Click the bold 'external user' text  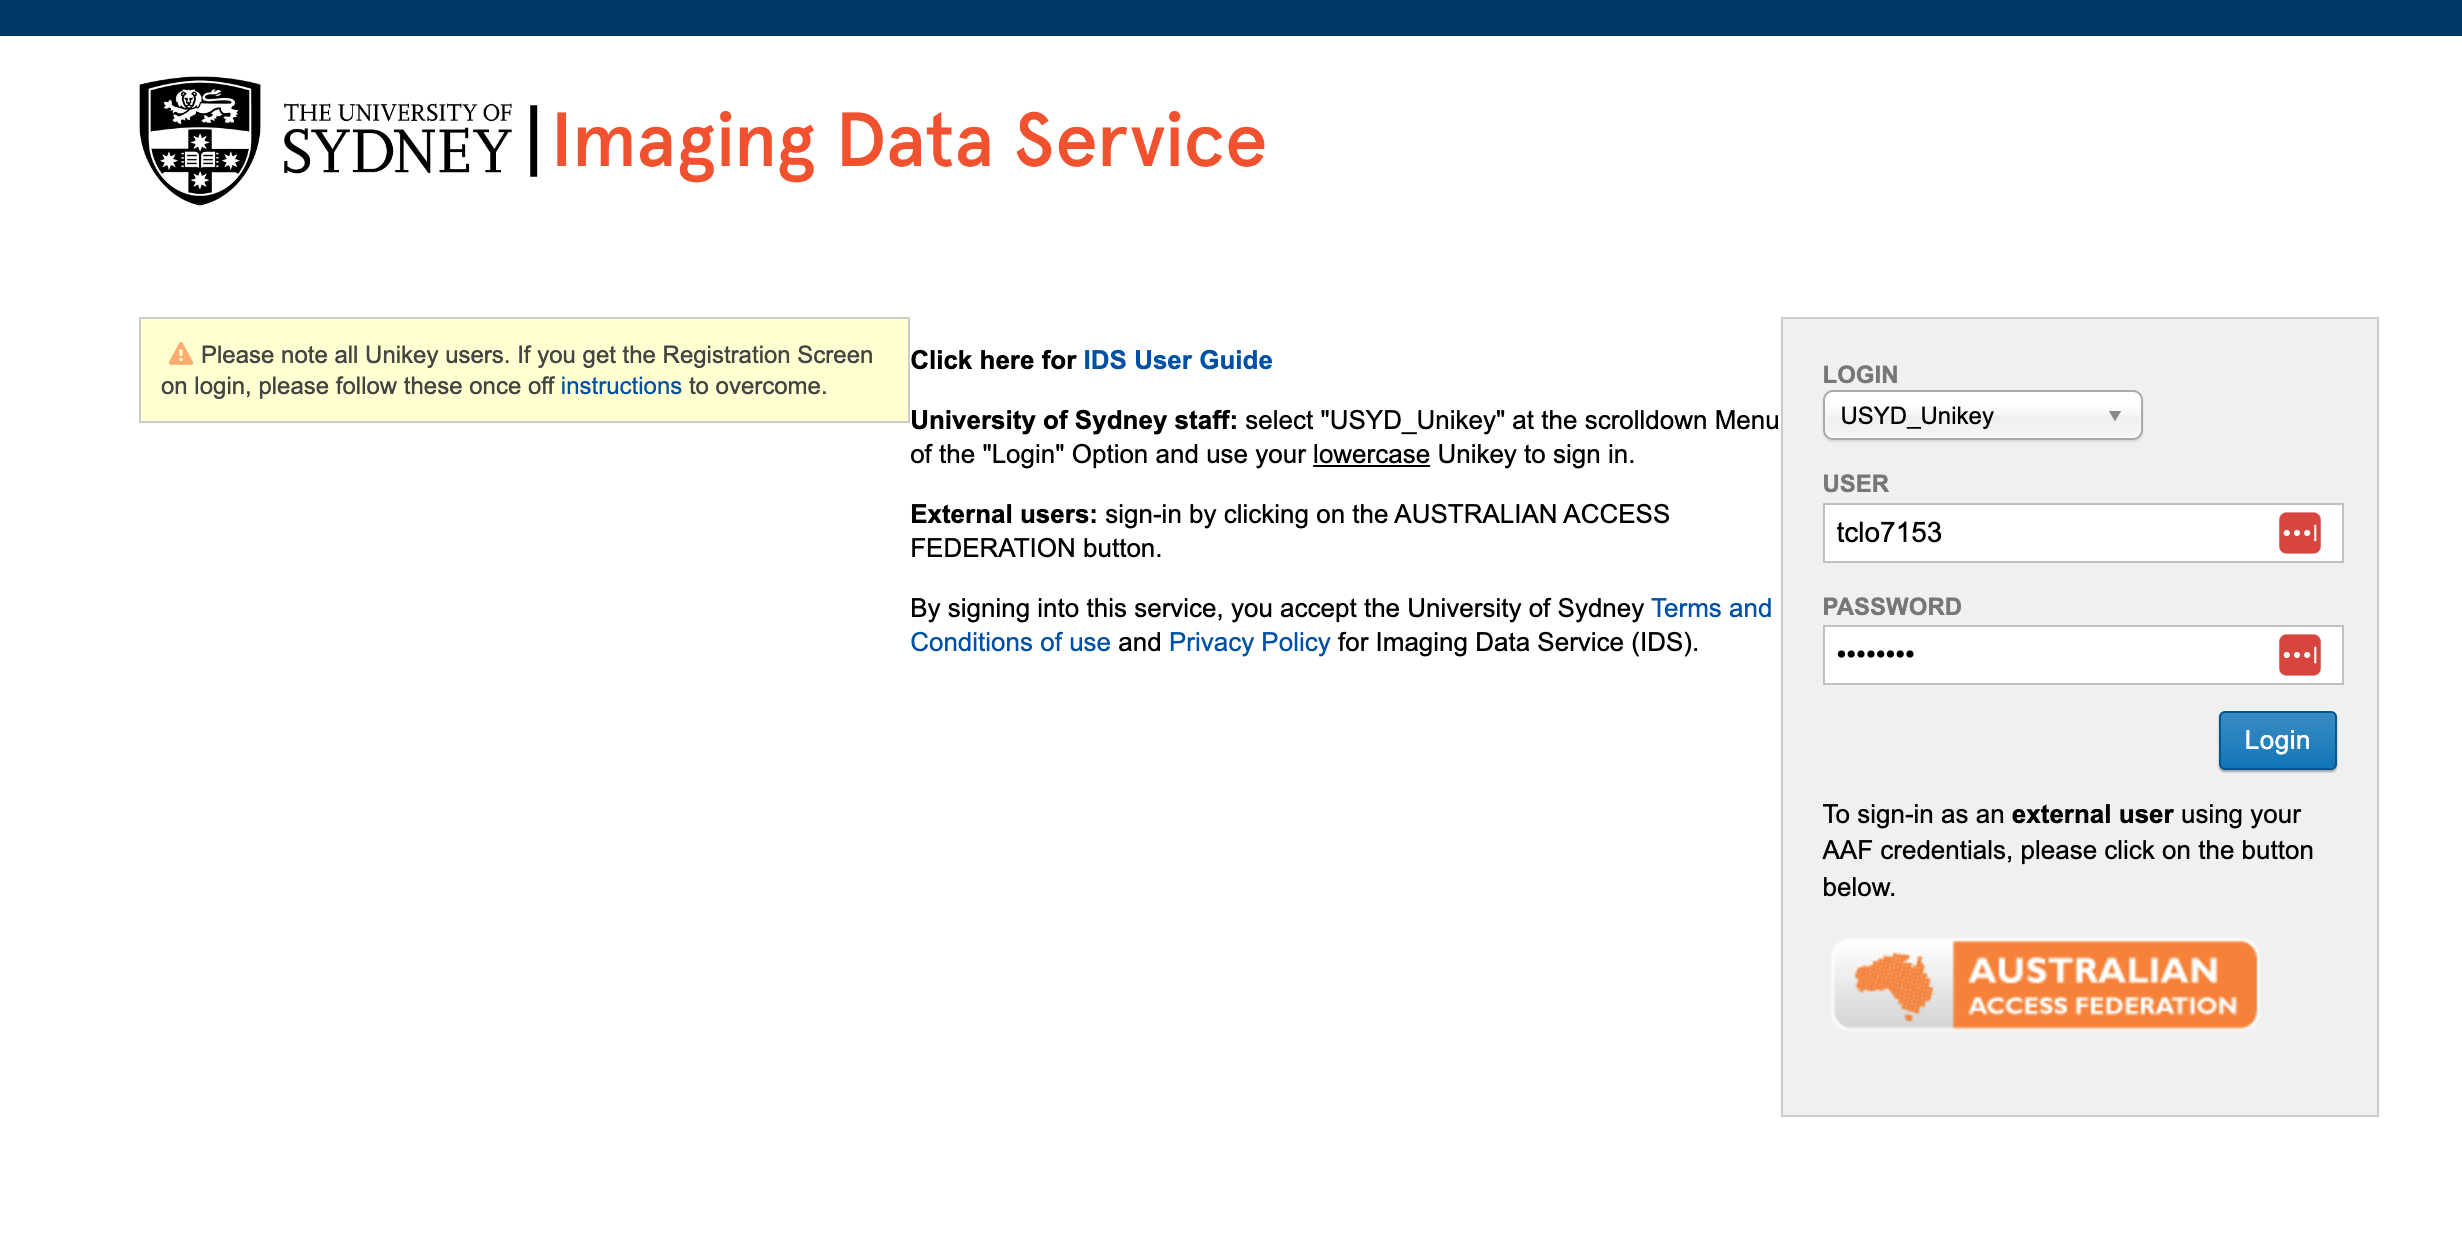point(2092,814)
